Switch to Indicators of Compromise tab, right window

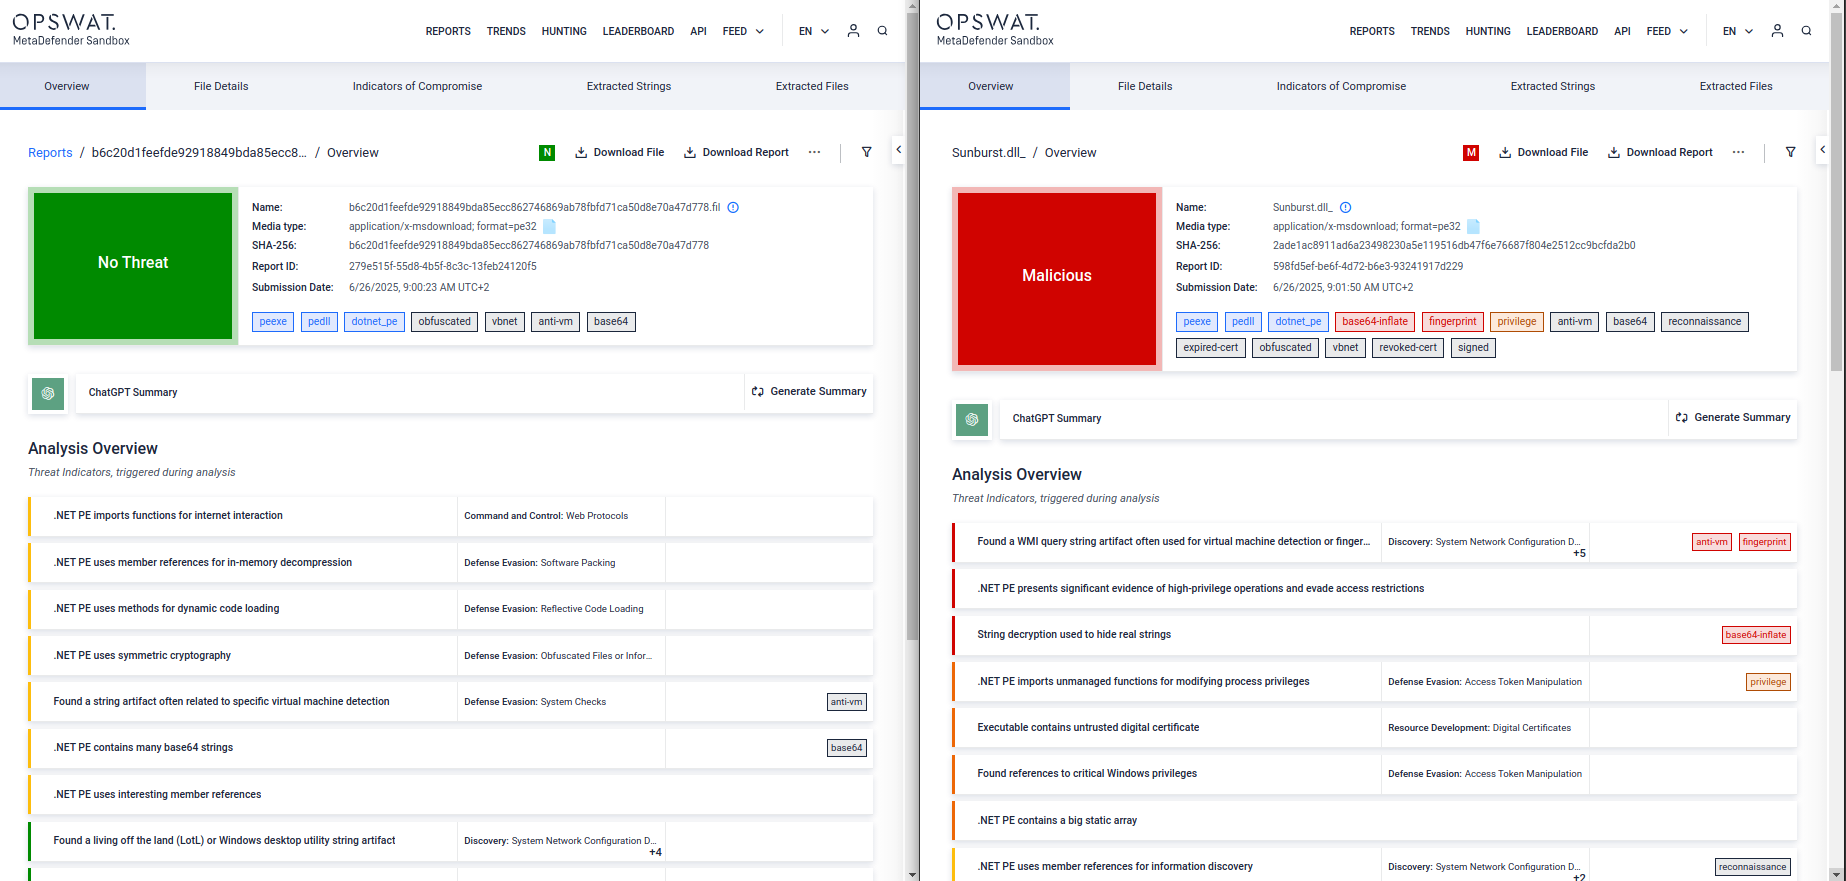point(1341,86)
